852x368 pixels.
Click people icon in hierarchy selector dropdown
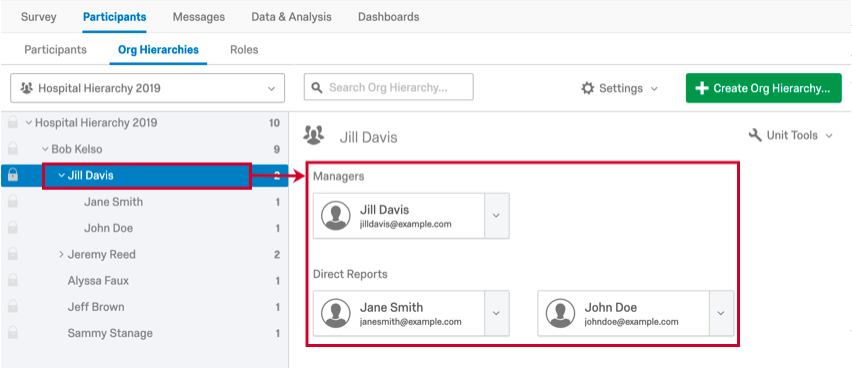click(26, 88)
